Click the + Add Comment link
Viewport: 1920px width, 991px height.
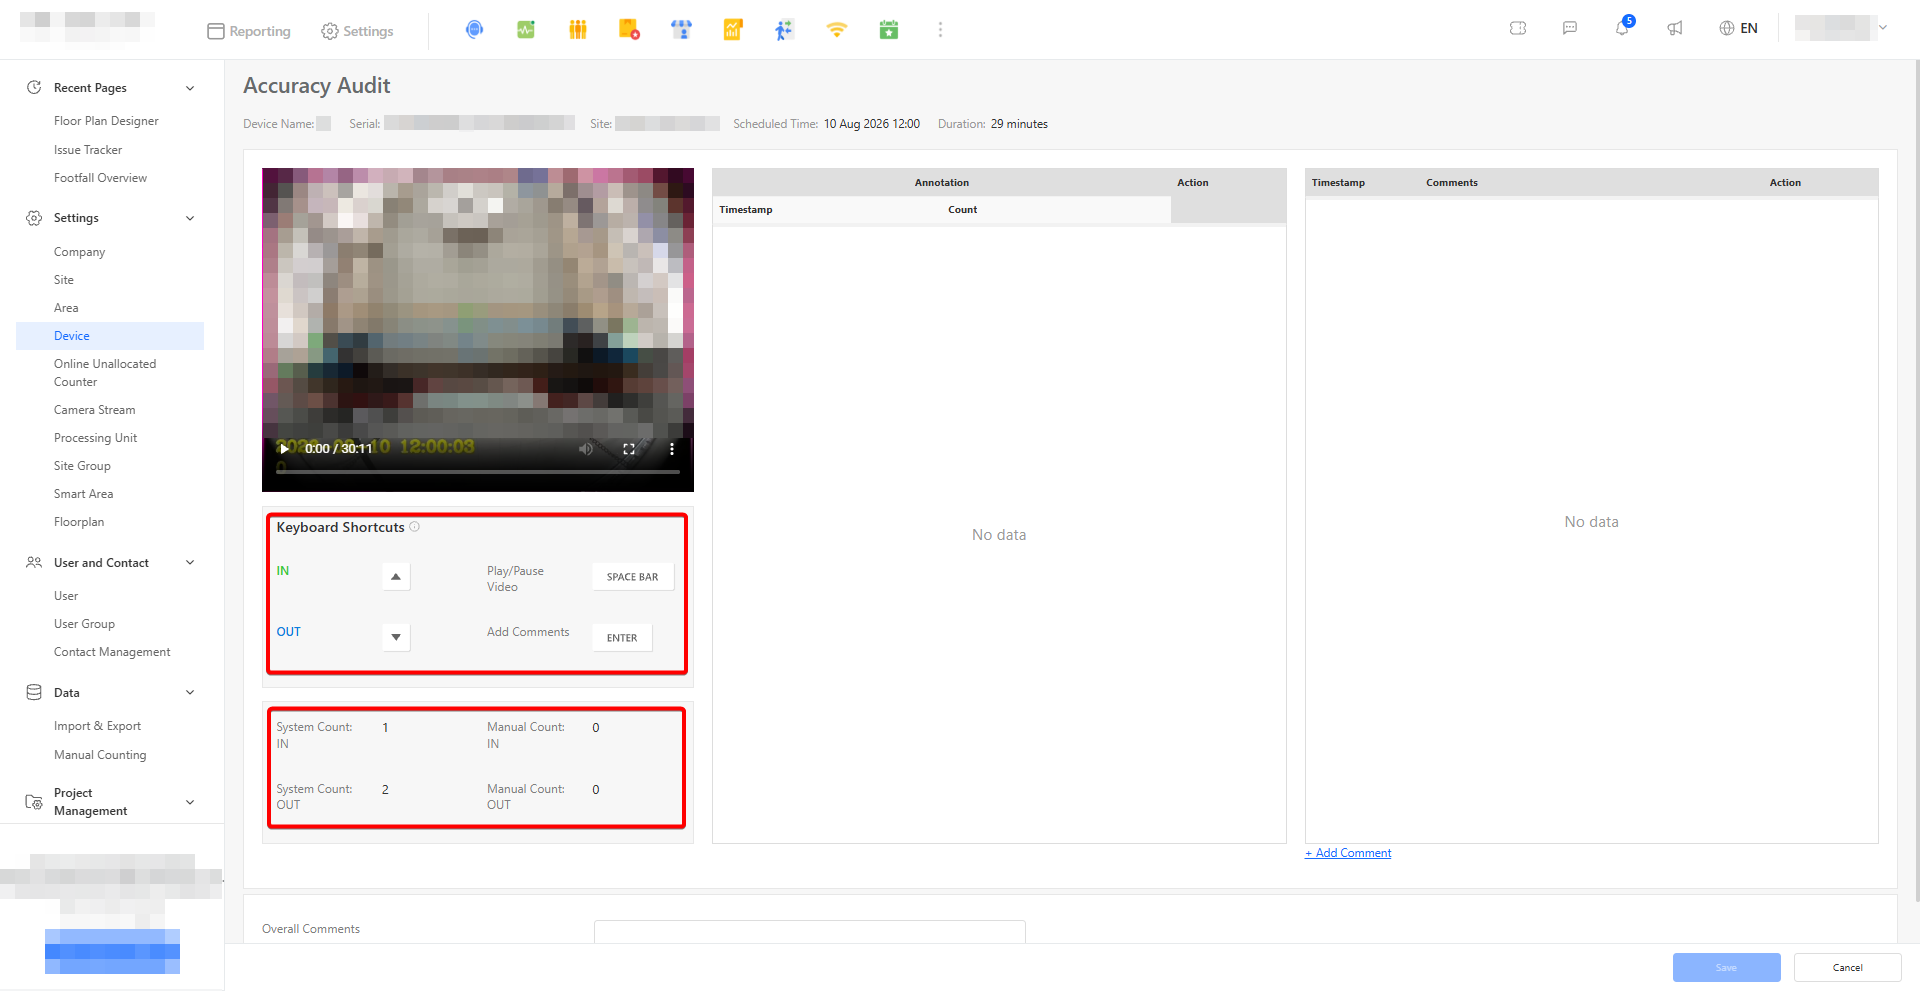[x=1348, y=853]
